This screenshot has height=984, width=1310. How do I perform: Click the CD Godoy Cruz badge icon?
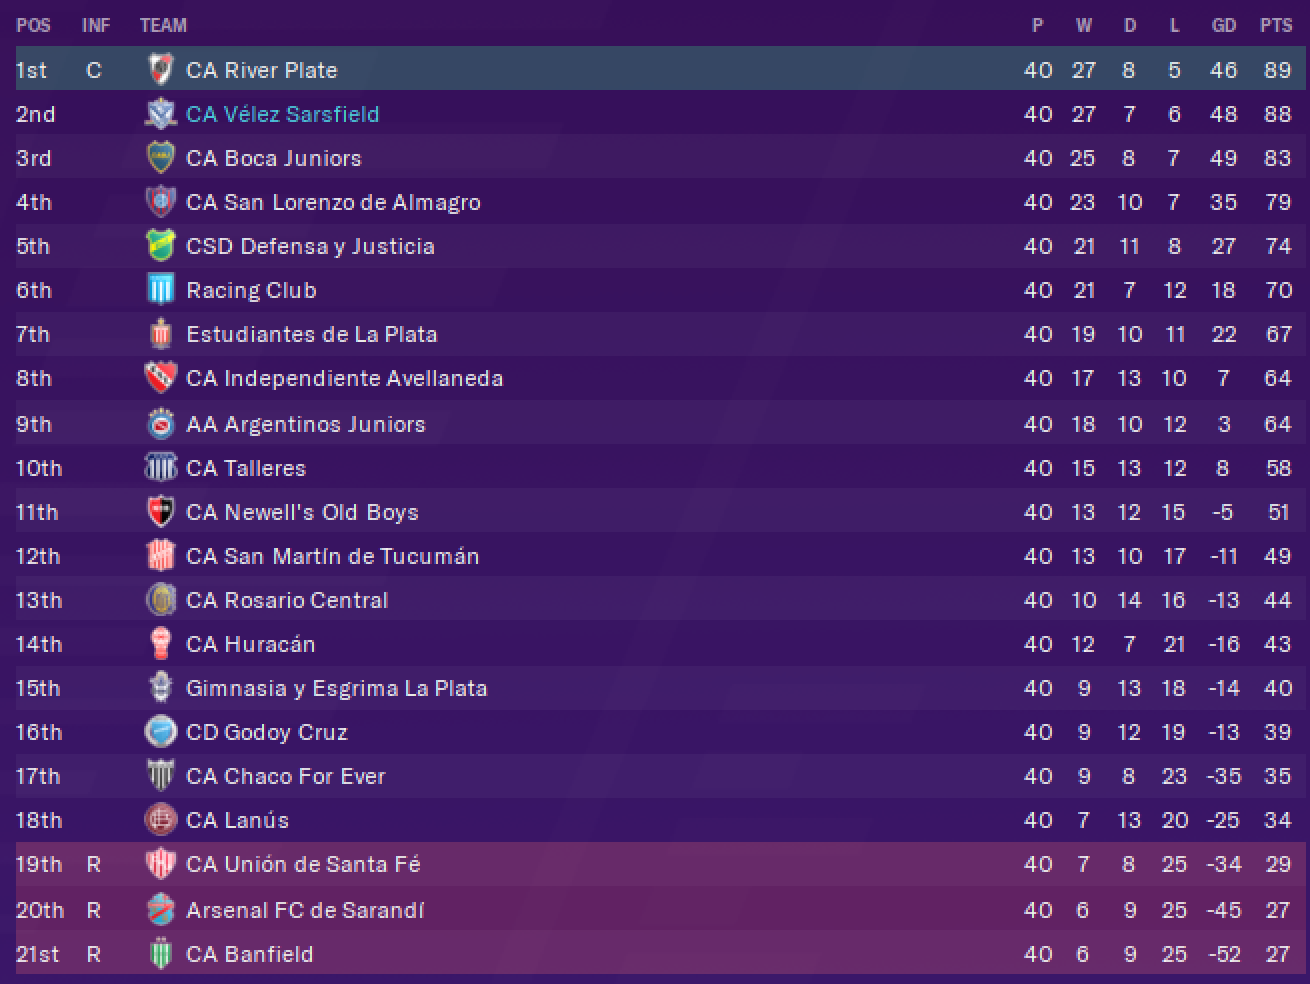pyautogui.click(x=160, y=732)
